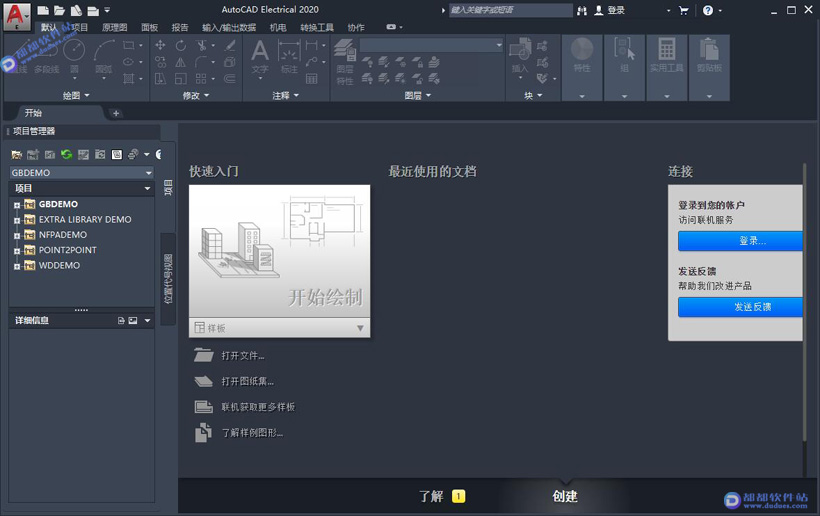The width and height of the screenshot is (820, 516).
Task: Click the Text (文字) annotation tool
Action: click(x=260, y=56)
